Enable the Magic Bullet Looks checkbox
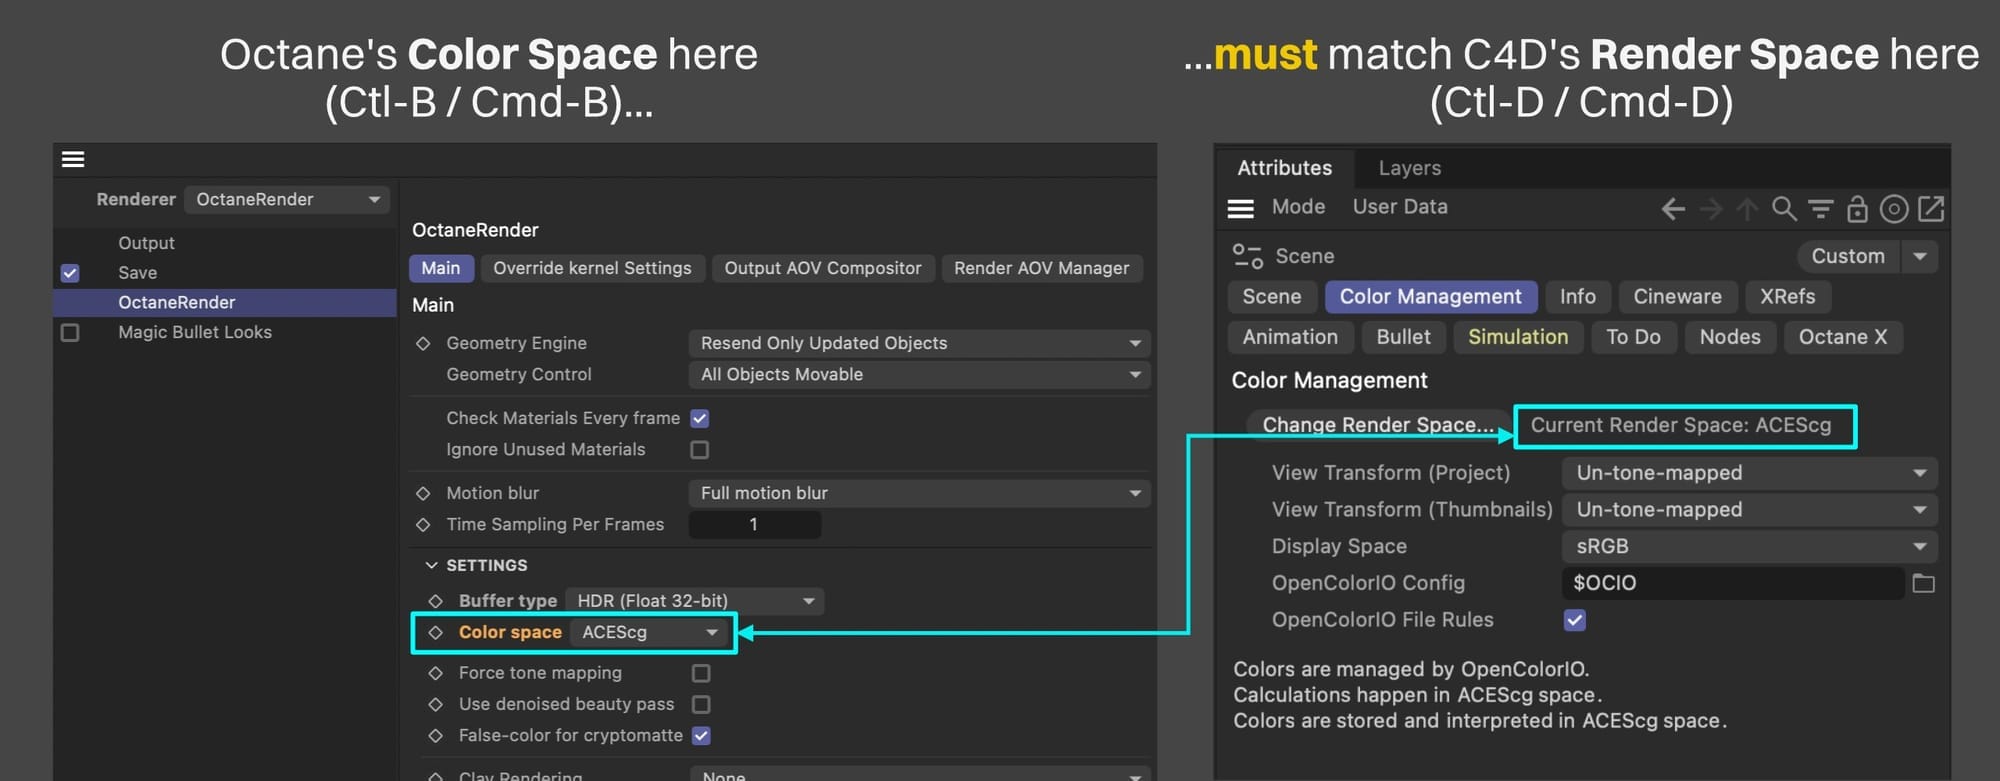The height and width of the screenshot is (781, 2000). [70, 332]
